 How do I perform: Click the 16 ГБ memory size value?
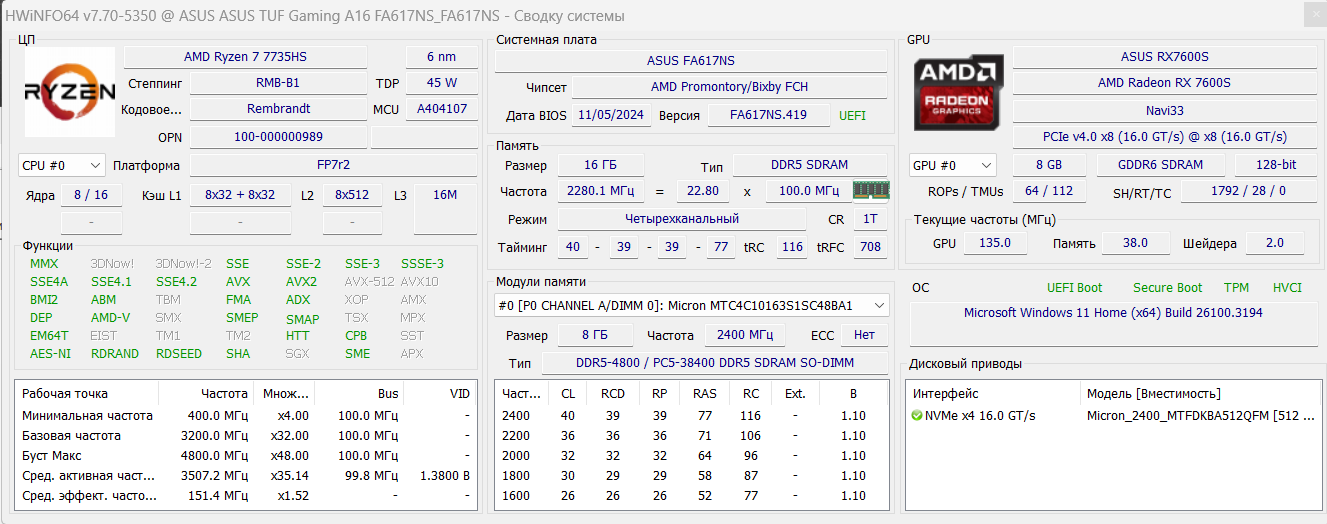pos(600,165)
